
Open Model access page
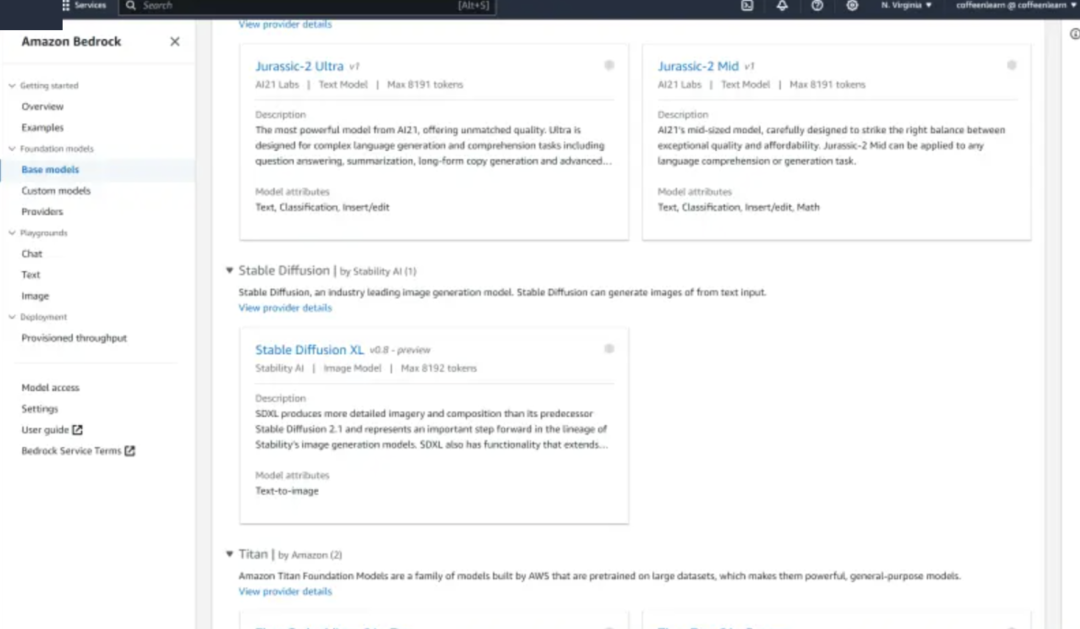pos(50,388)
